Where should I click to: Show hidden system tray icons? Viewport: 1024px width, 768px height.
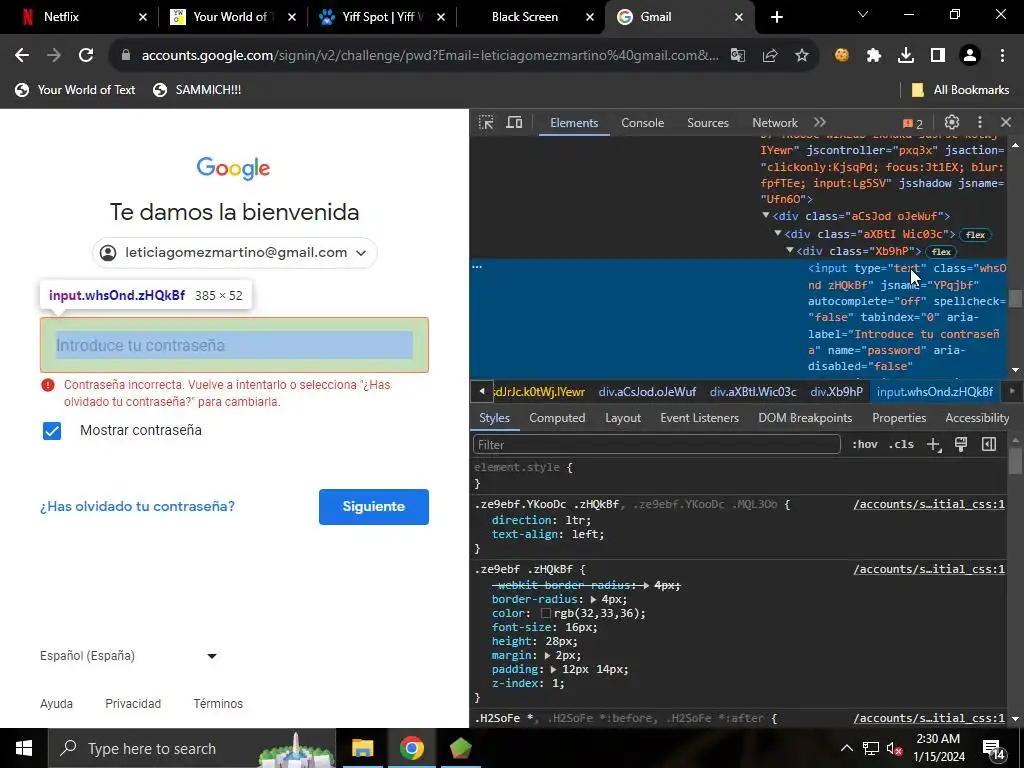846,748
